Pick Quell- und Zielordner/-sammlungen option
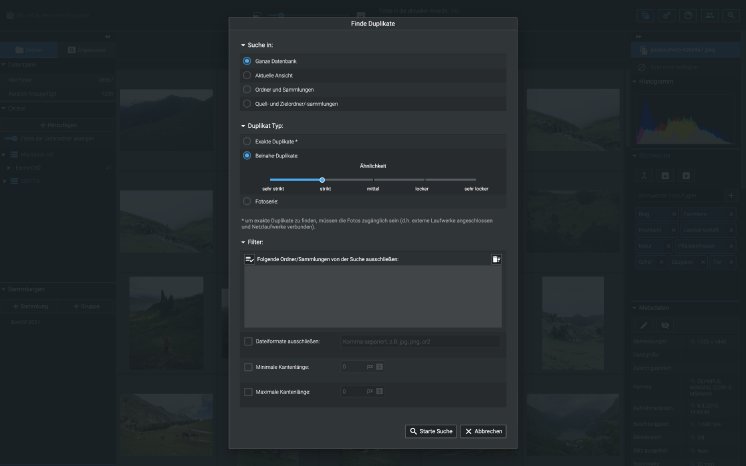This screenshot has width=746, height=466. (248, 103)
